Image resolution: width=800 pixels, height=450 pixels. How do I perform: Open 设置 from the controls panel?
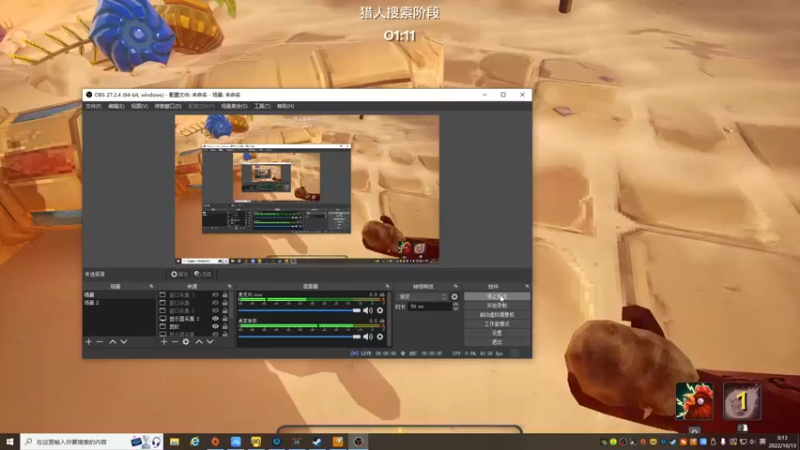point(497,333)
